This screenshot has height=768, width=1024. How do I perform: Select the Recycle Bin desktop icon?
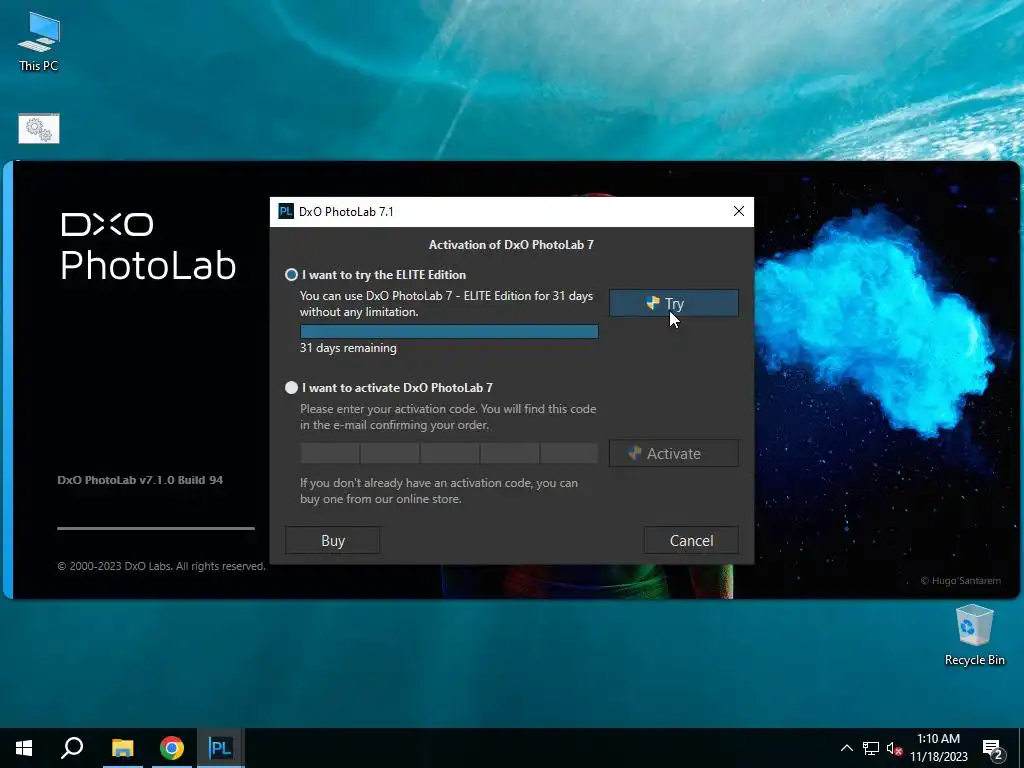(x=974, y=635)
